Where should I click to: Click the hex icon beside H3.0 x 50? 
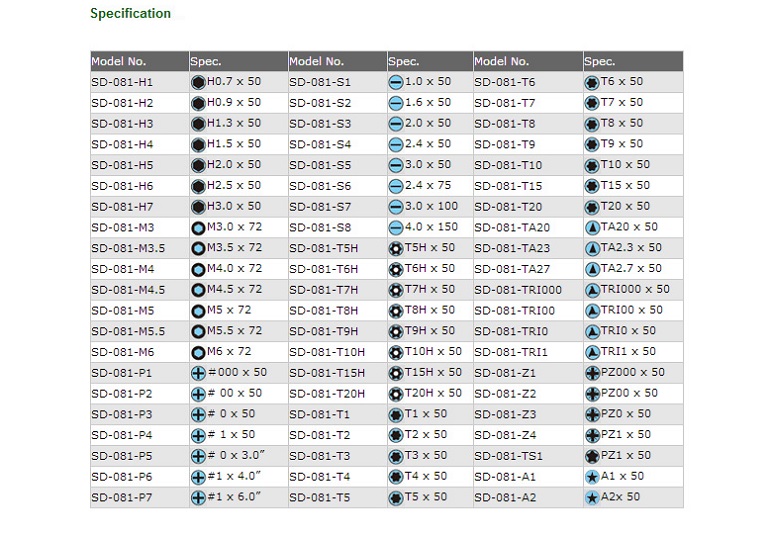198,207
